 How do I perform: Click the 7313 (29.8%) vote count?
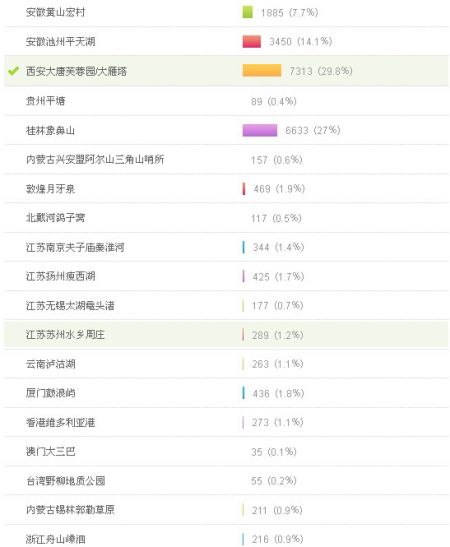tap(321, 71)
